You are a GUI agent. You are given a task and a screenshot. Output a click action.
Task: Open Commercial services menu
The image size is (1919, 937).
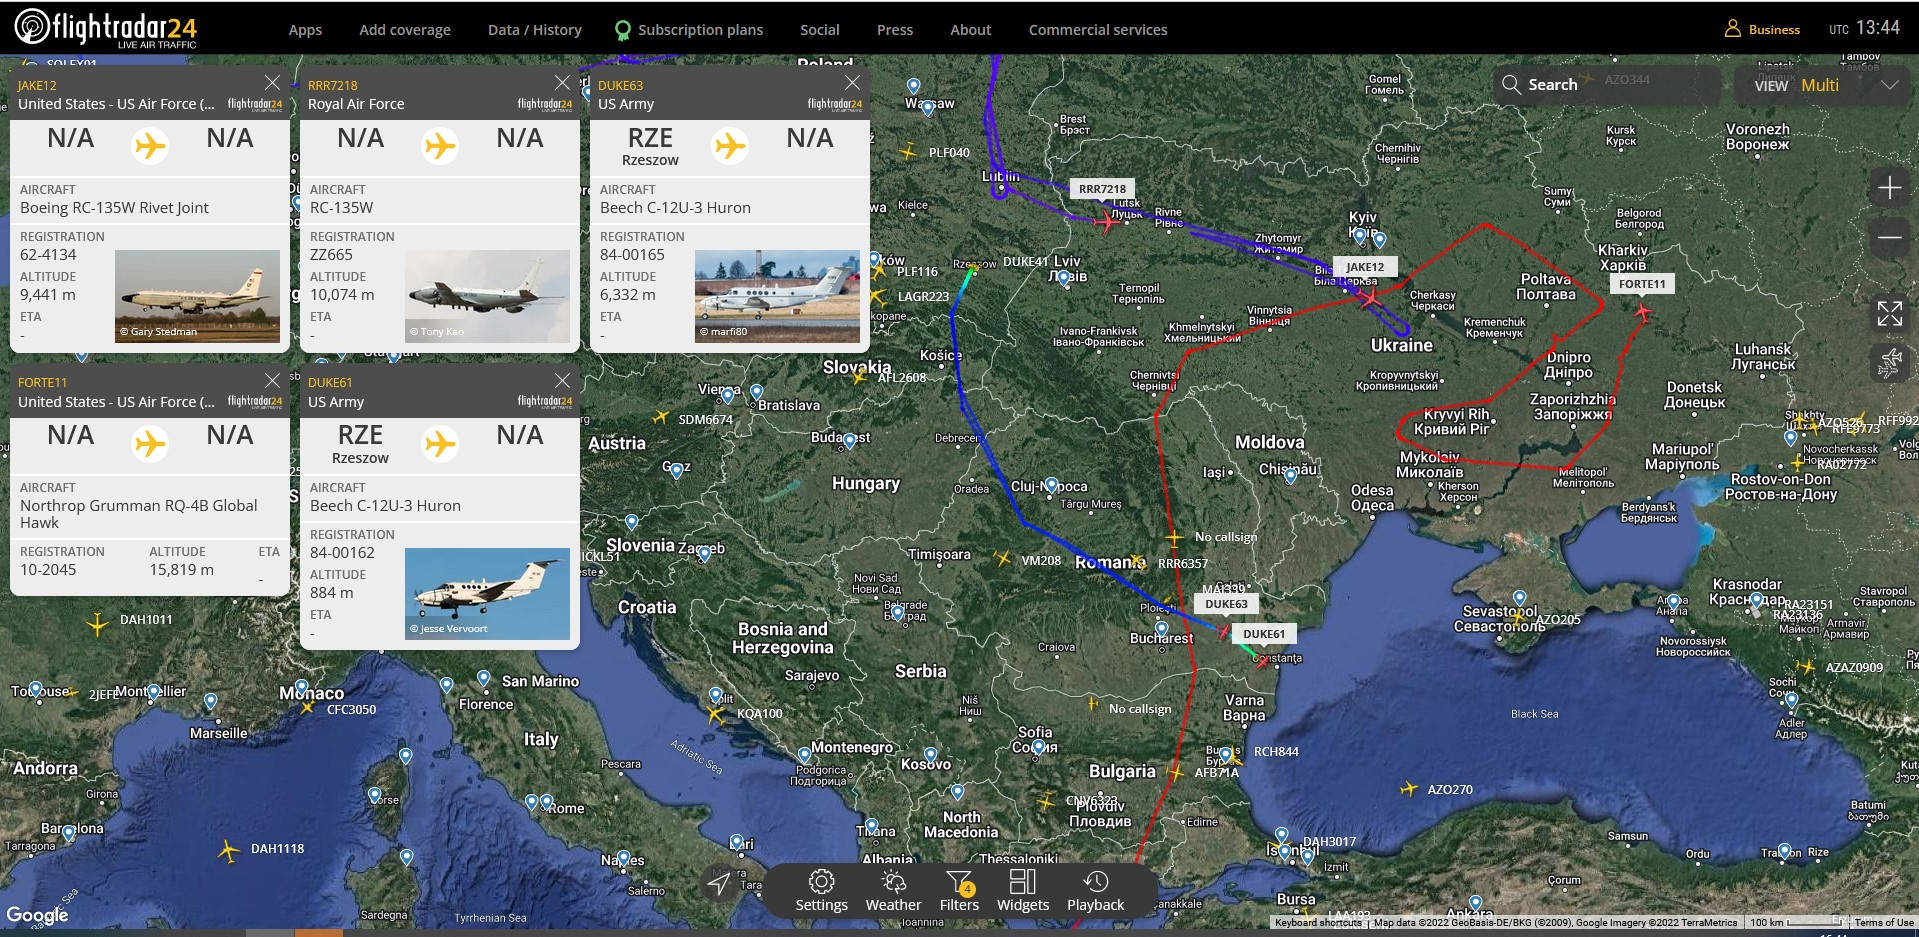[x=1098, y=30]
